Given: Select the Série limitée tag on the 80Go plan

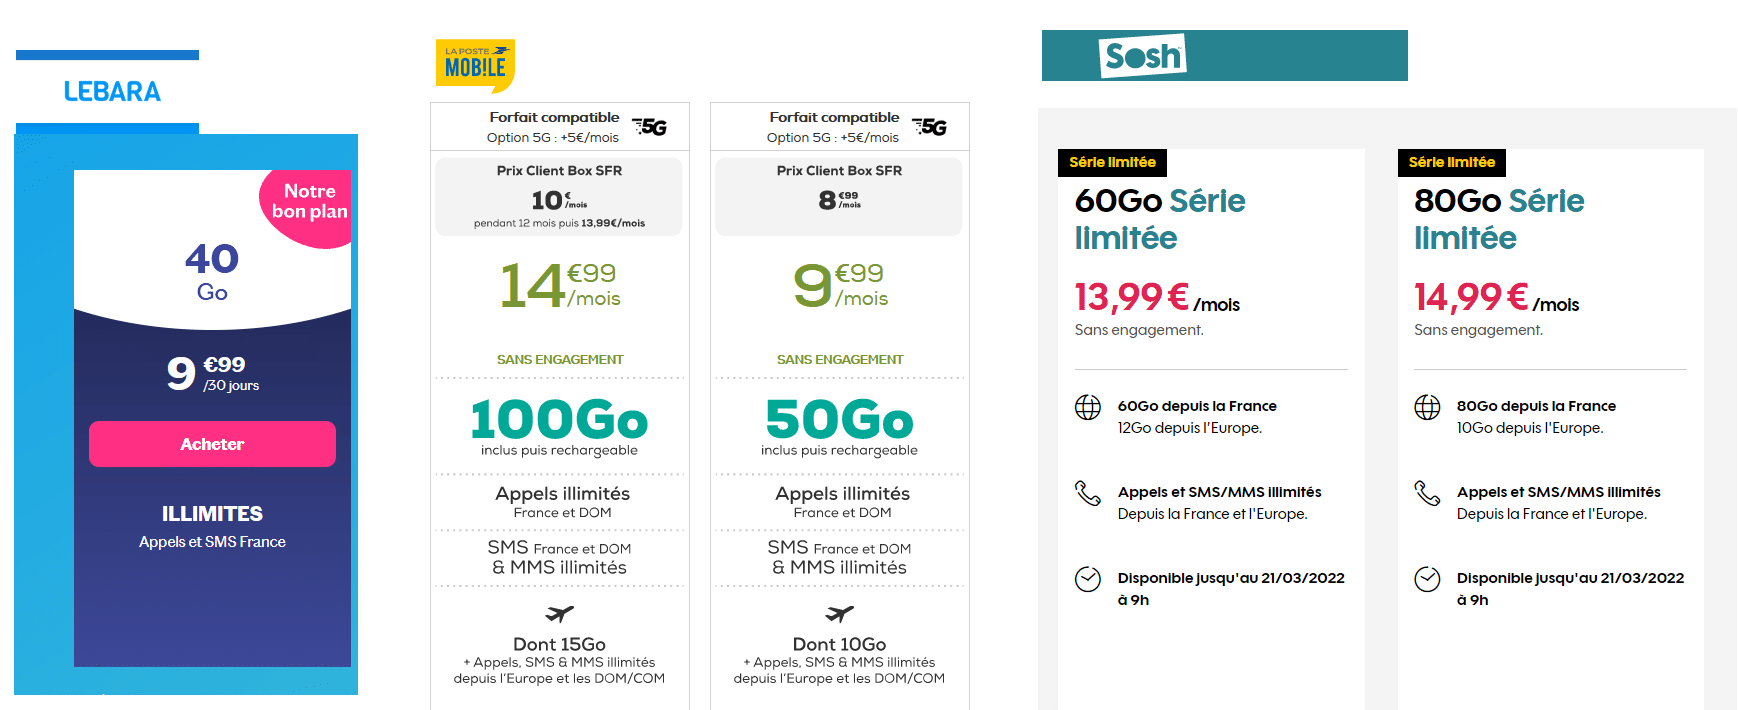Looking at the screenshot, I should tap(1452, 162).
